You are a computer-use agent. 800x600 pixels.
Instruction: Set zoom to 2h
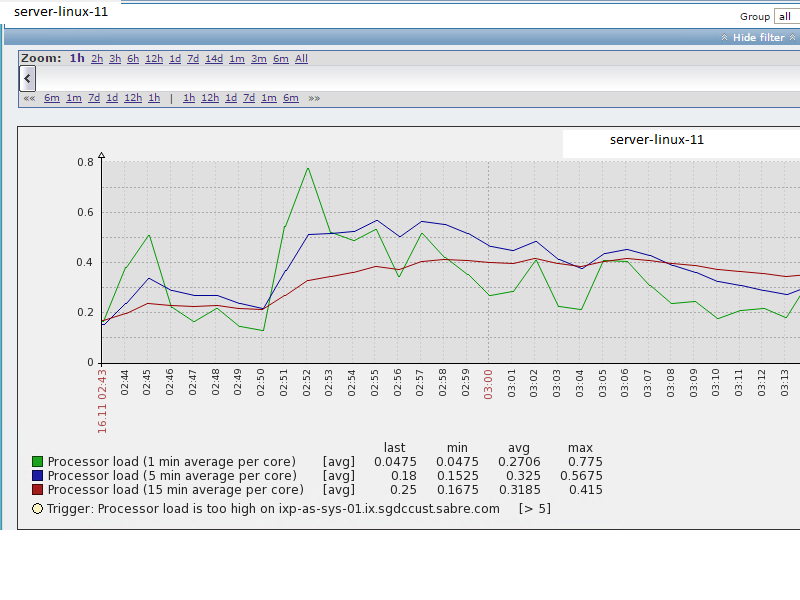tap(97, 59)
